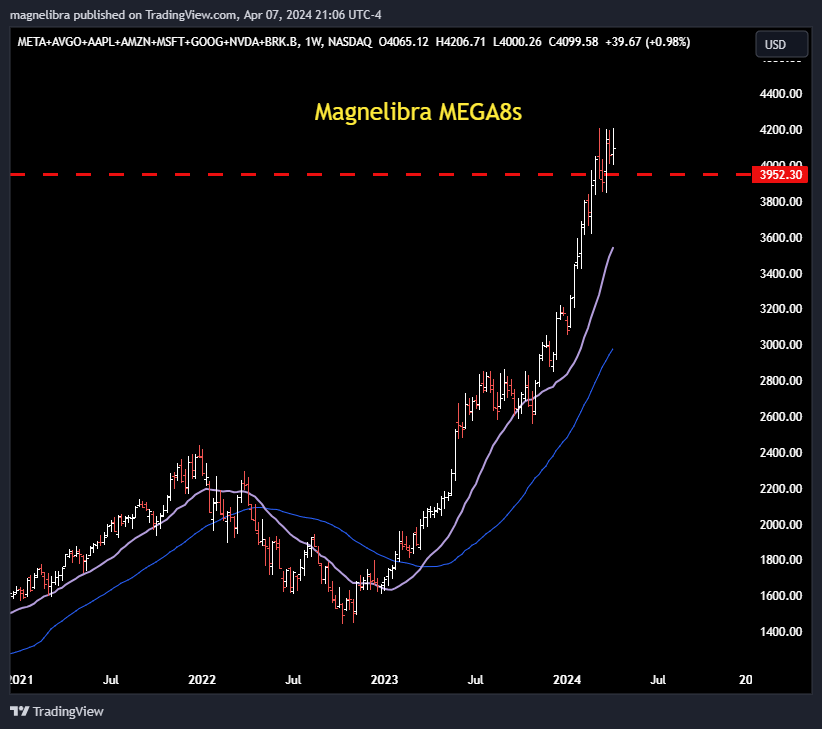Viewport: 822px width, 729px height.
Task: Click the 2200.00 price axis label
Action: (781, 488)
